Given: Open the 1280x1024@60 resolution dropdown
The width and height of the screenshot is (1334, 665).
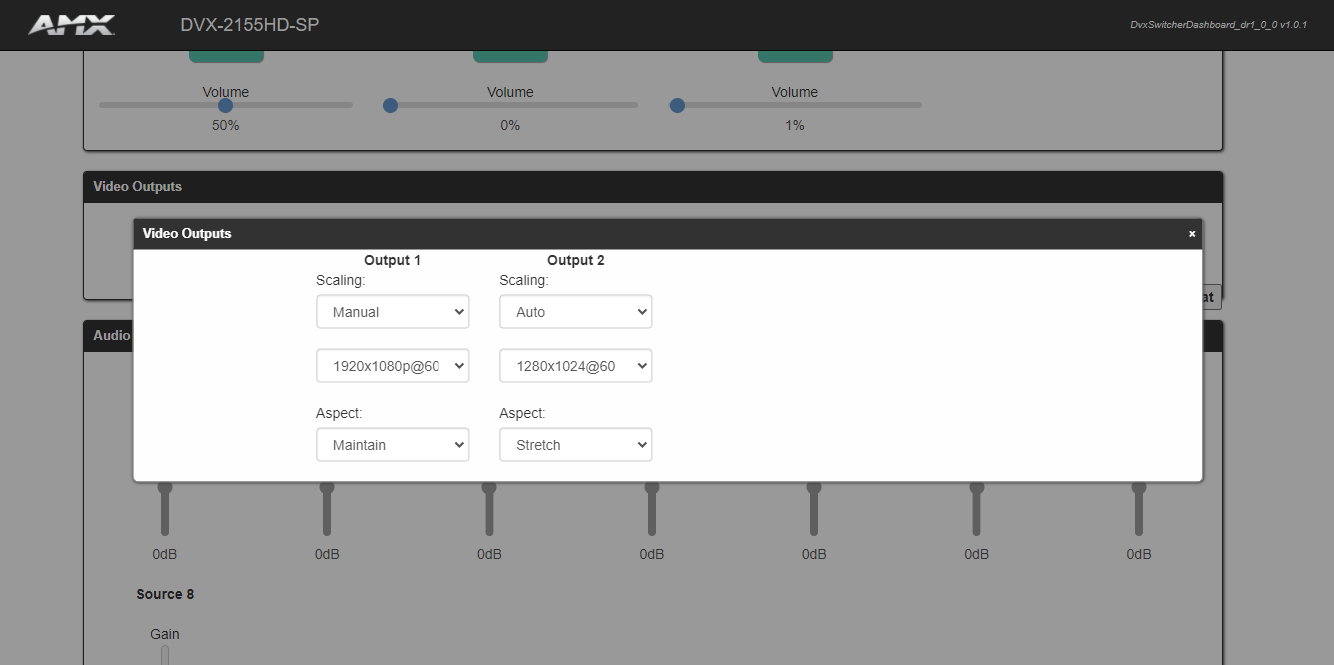Looking at the screenshot, I should click(x=575, y=365).
